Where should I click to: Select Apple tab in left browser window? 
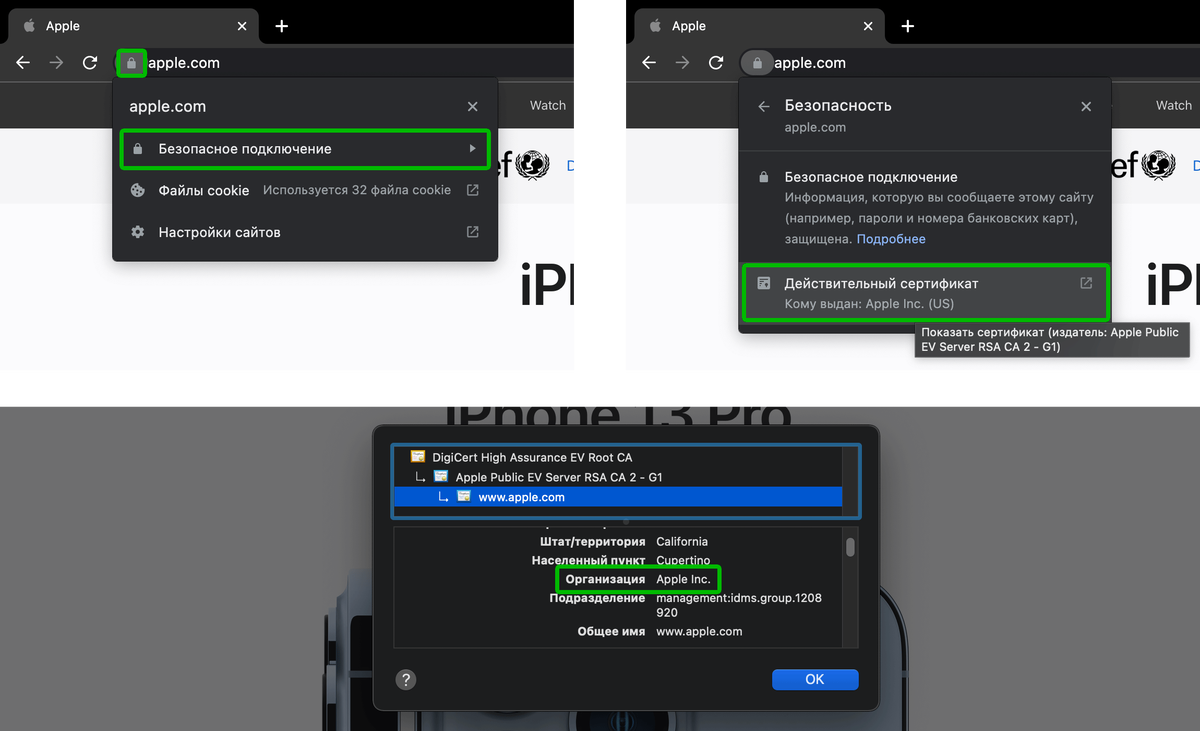point(132,26)
